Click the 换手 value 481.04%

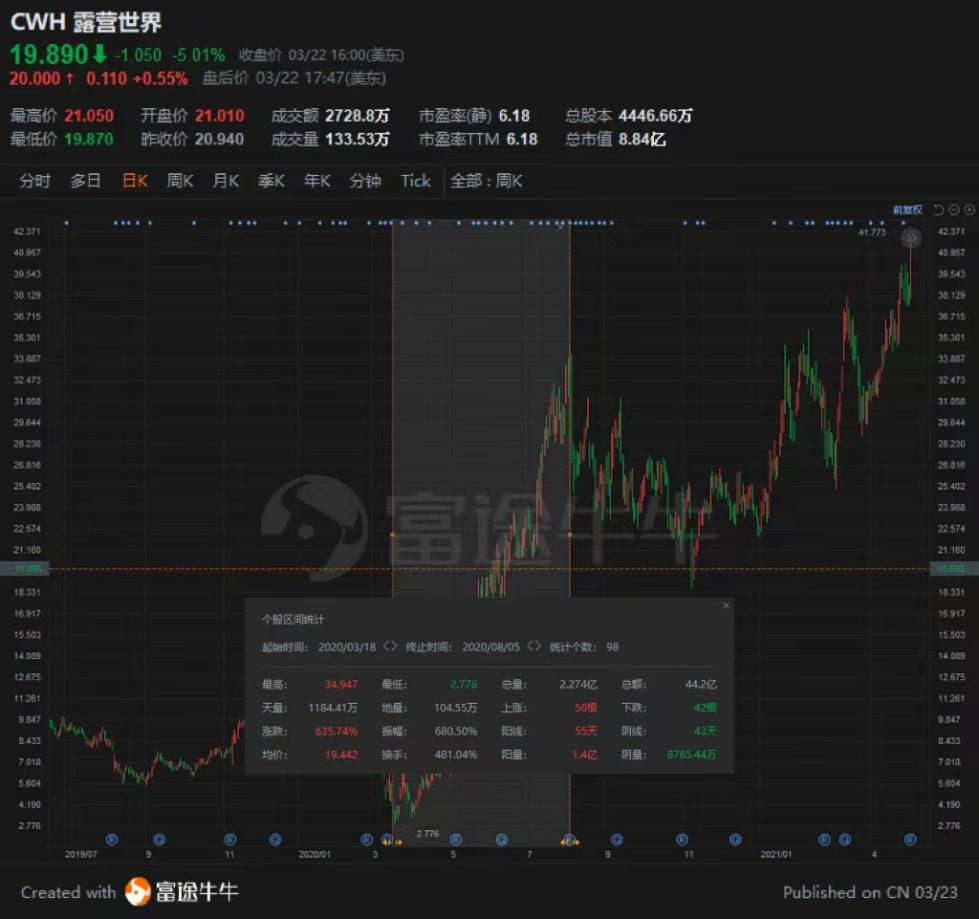(456, 755)
